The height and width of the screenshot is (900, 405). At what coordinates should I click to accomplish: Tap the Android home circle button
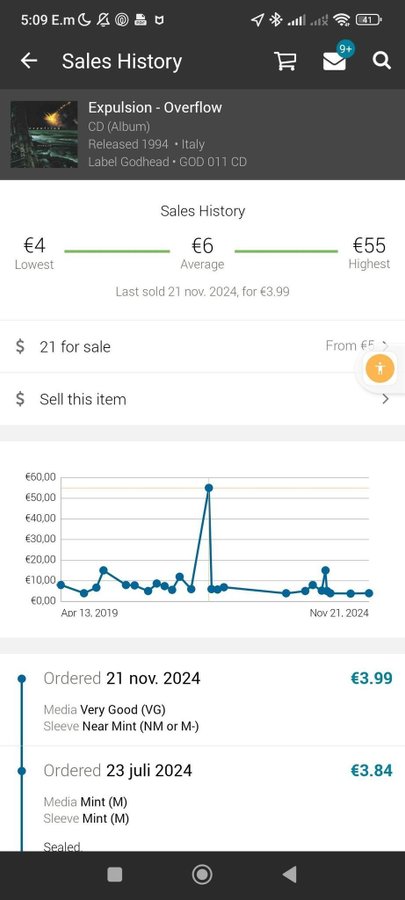[x=202, y=874]
